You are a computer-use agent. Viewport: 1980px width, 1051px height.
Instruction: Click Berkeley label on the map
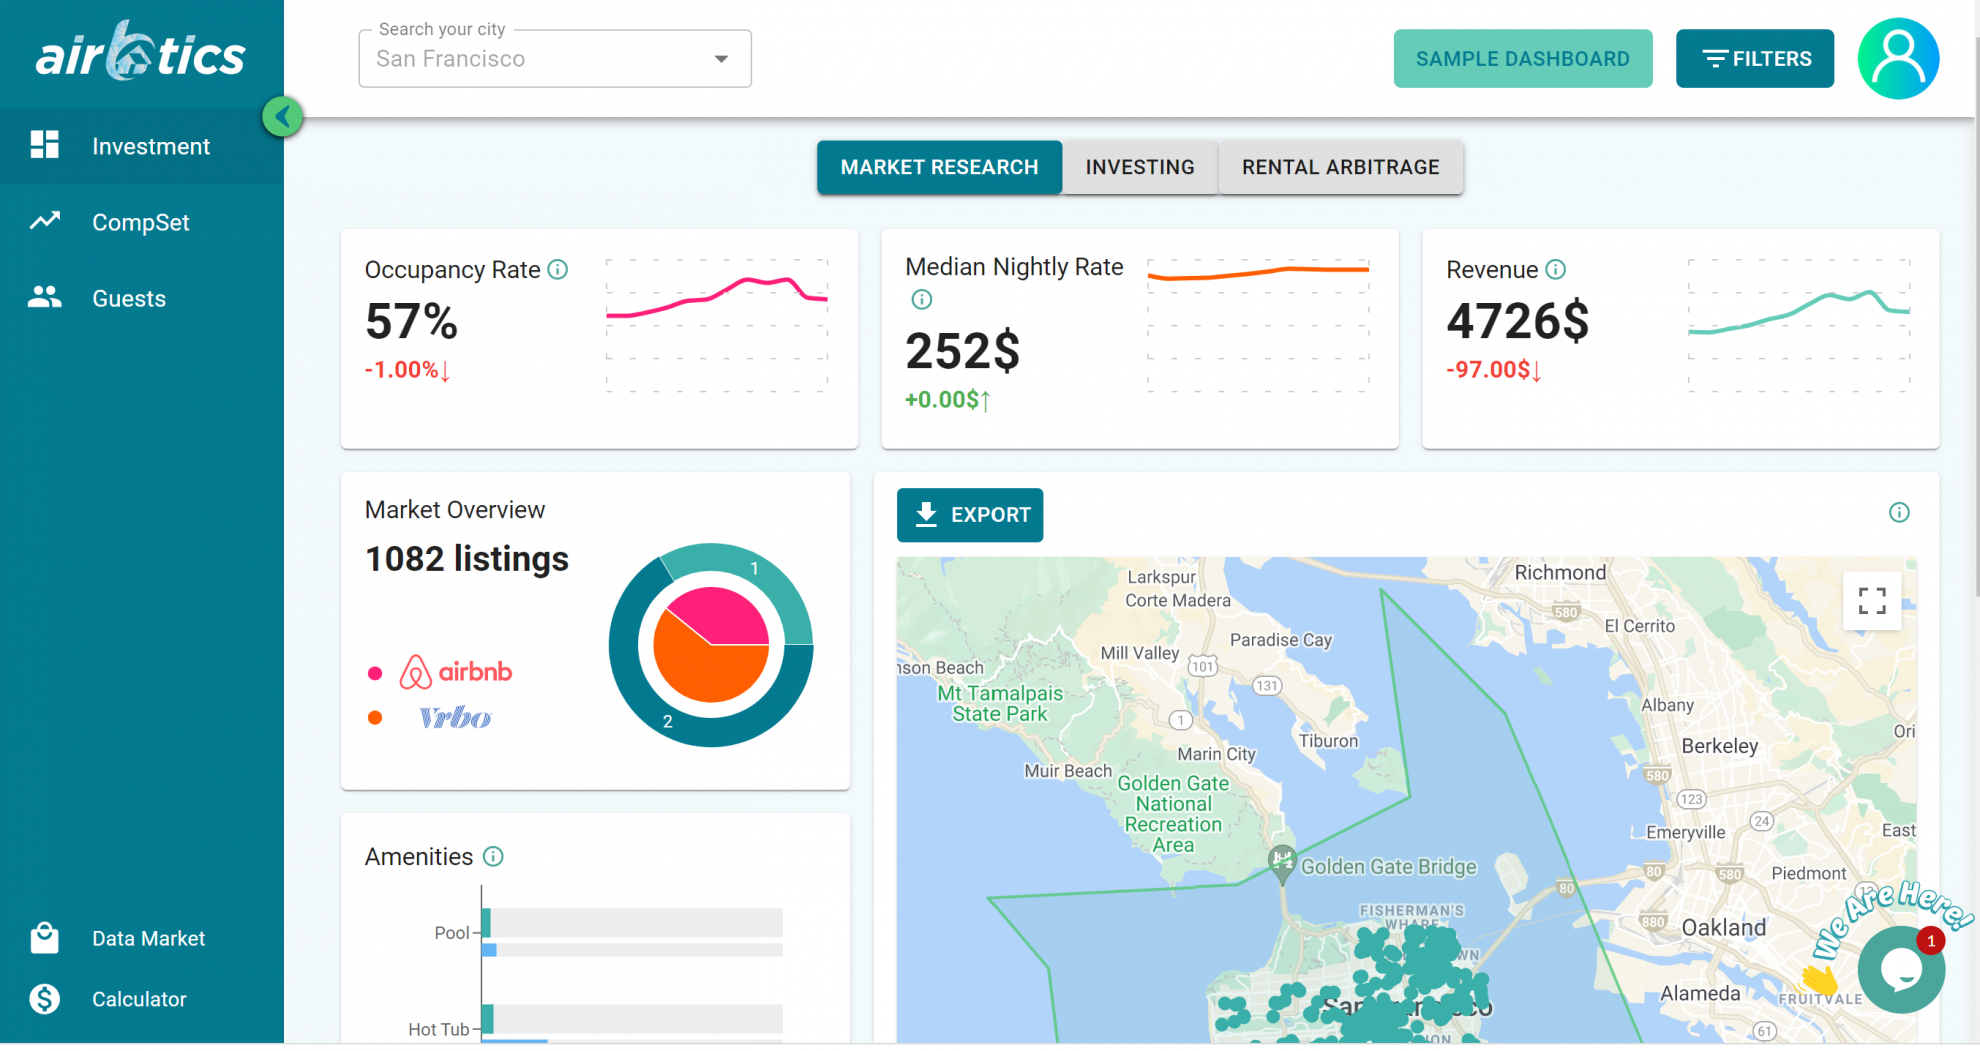coord(1719,746)
